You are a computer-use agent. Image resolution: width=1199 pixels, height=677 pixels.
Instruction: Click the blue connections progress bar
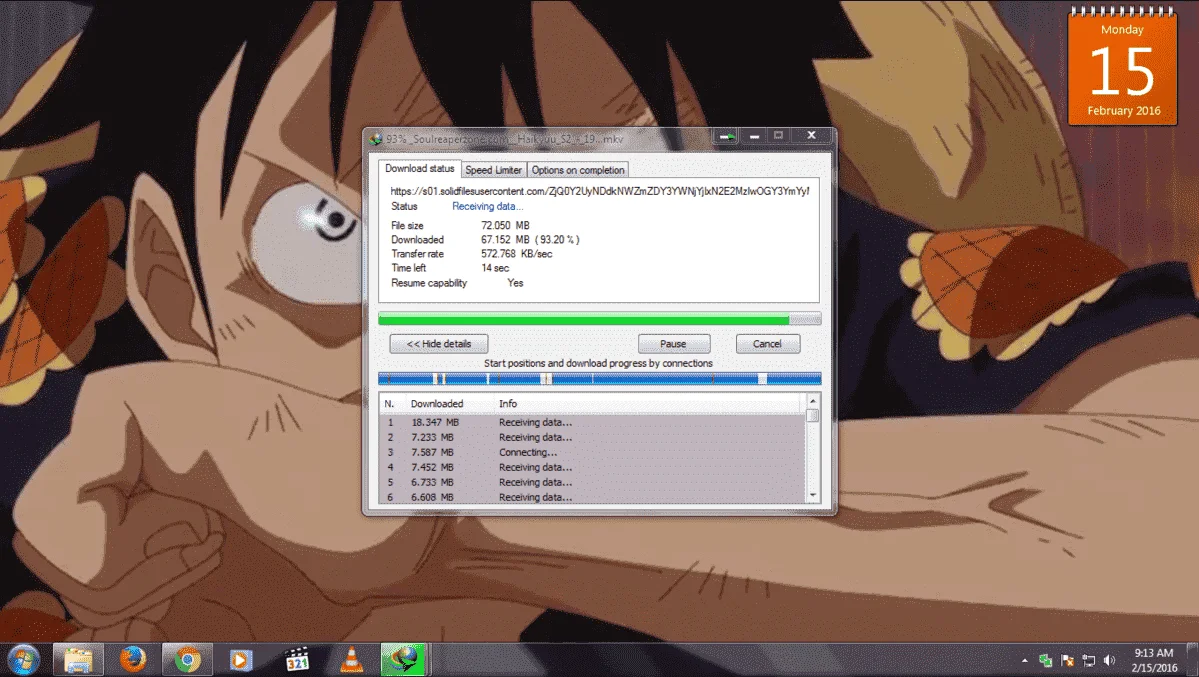click(x=600, y=378)
